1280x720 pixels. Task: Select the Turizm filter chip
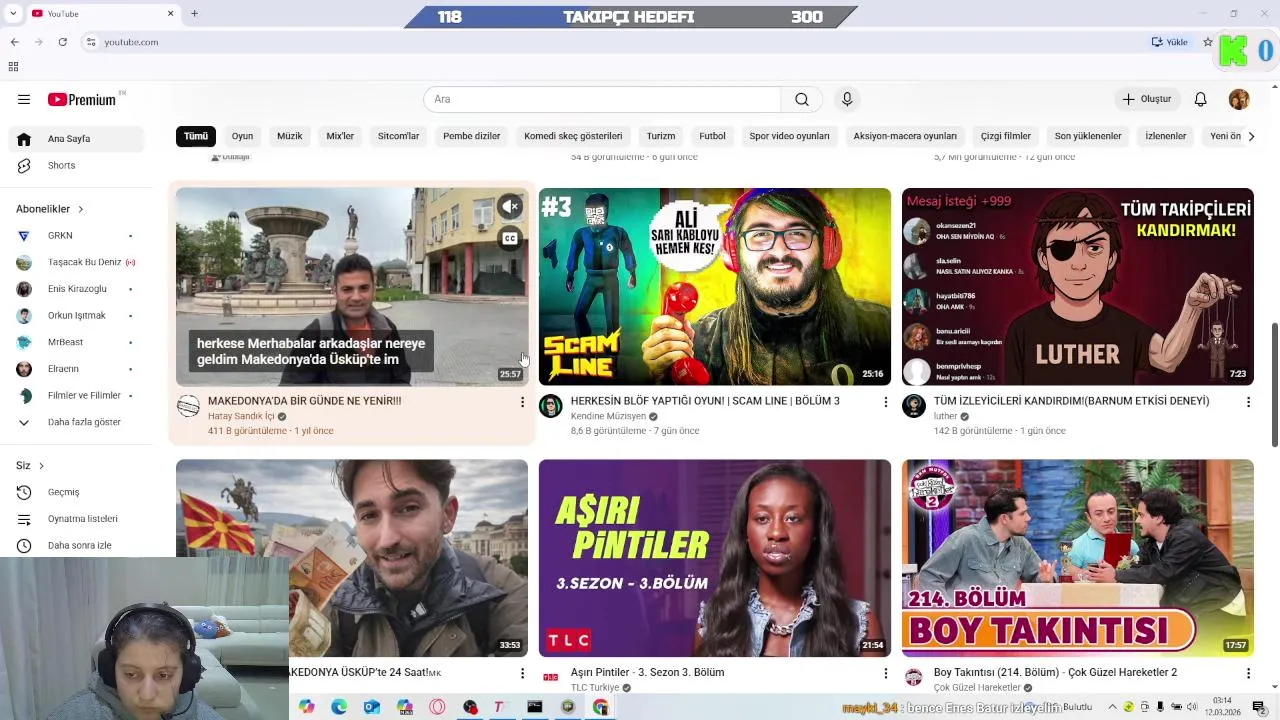tap(661, 136)
